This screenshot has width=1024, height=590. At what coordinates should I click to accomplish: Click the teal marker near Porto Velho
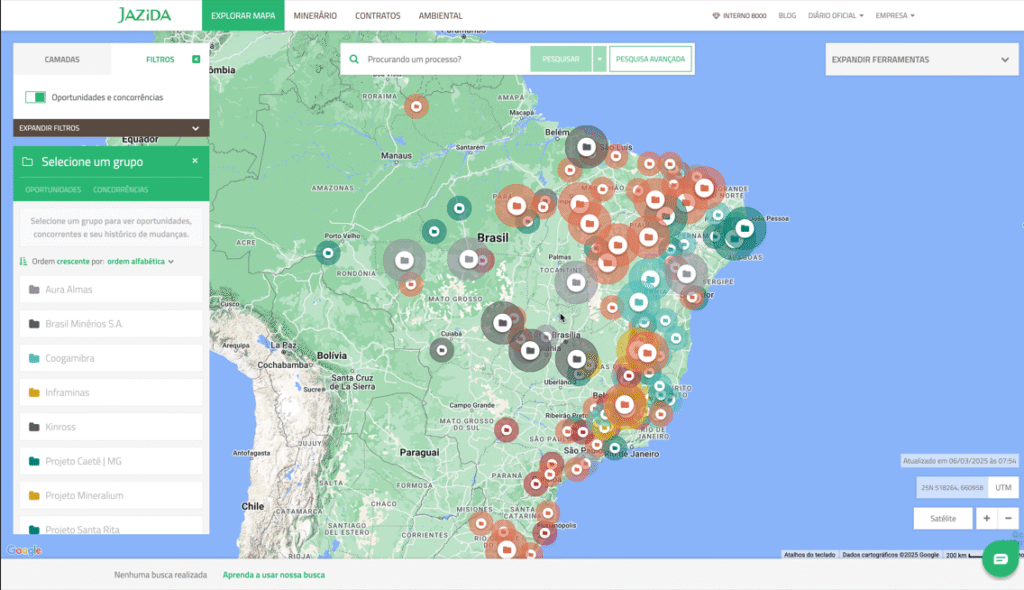click(328, 253)
